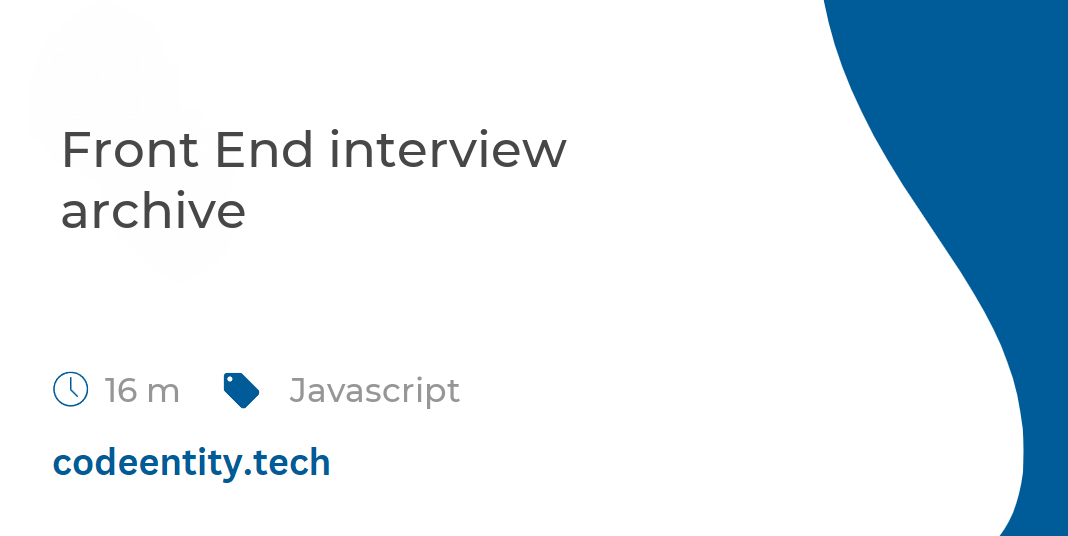Click the blue tag icon
Screen dimensions: 1068x536
[x=241, y=390]
